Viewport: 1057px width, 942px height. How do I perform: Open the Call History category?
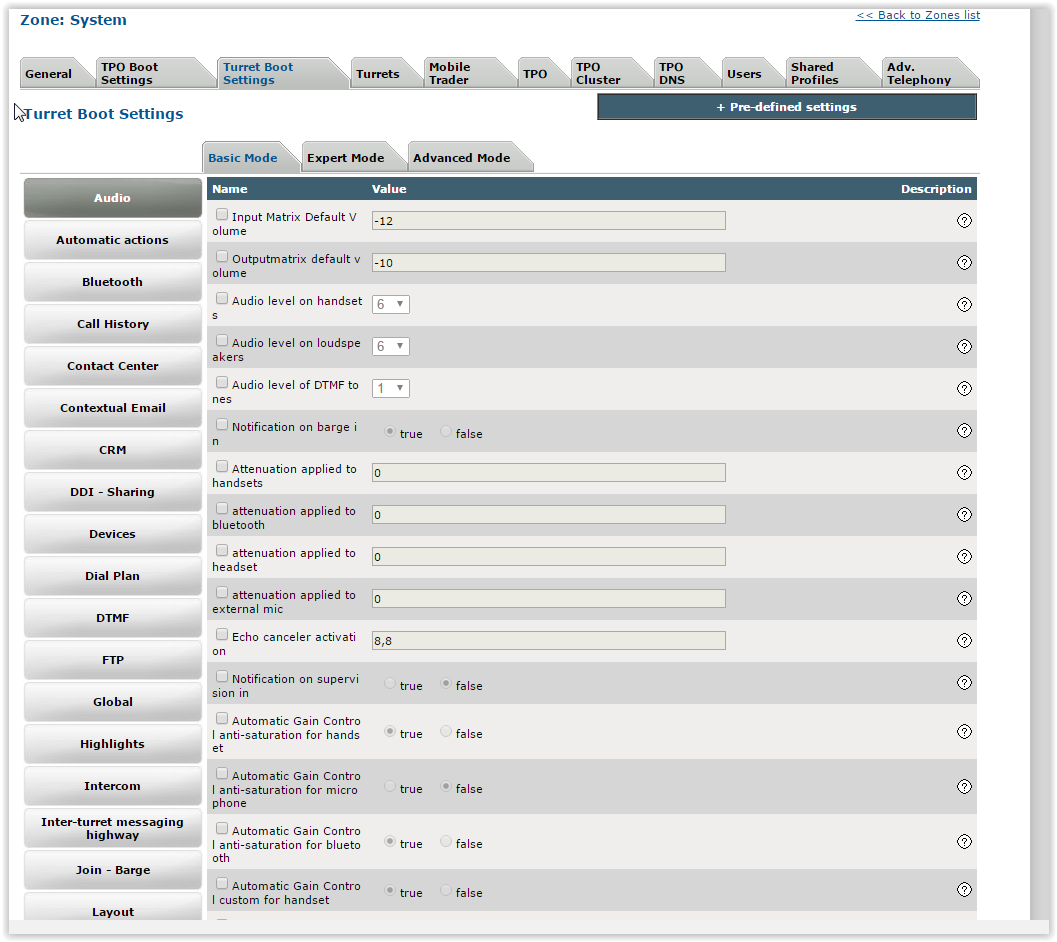click(x=113, y=324)
